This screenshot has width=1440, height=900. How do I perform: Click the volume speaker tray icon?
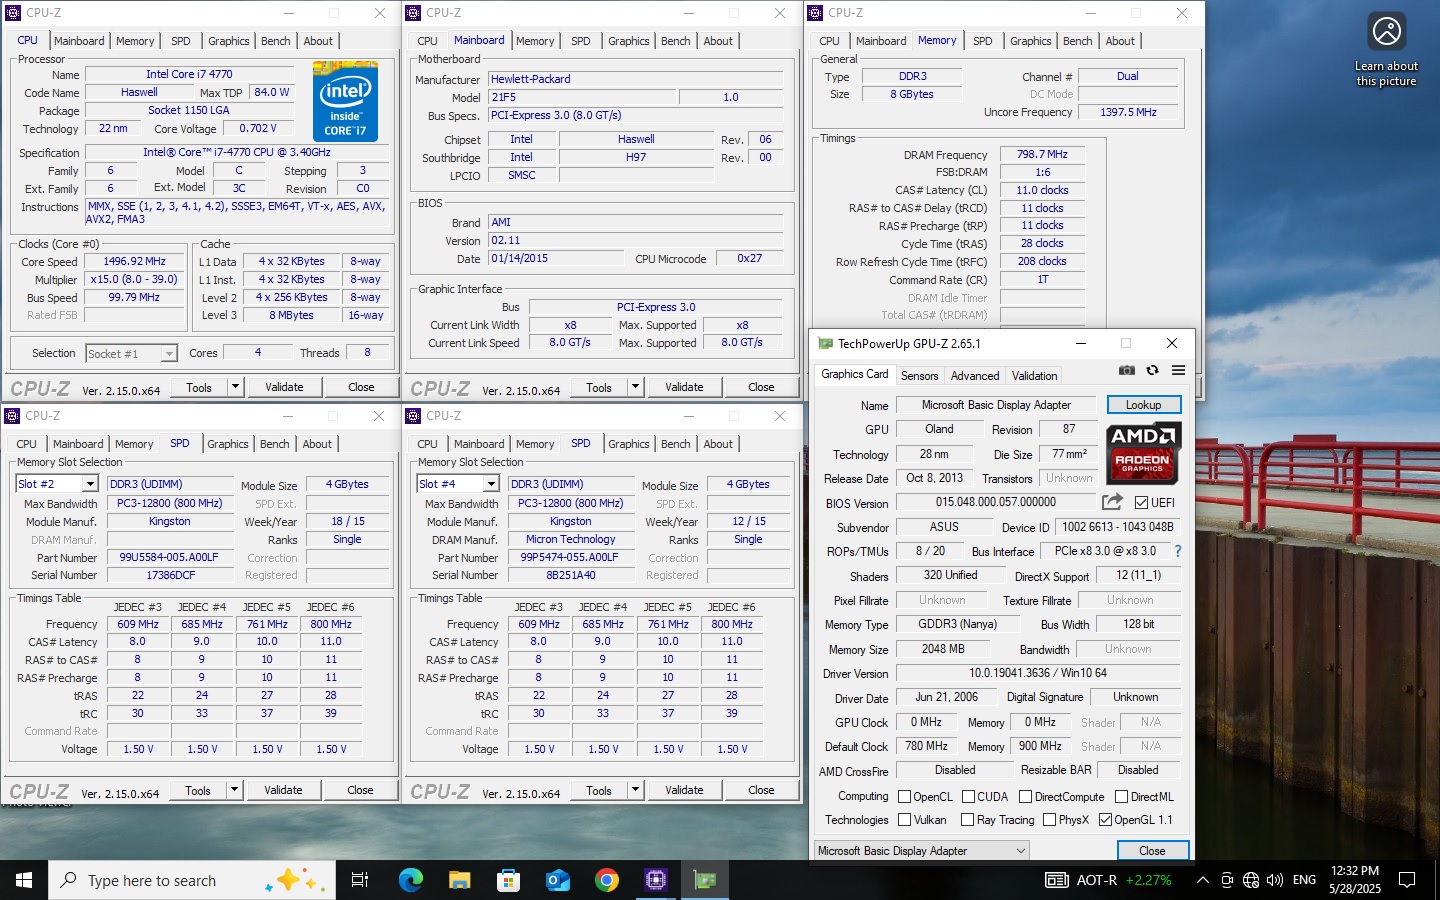[x=1275, y=880]
